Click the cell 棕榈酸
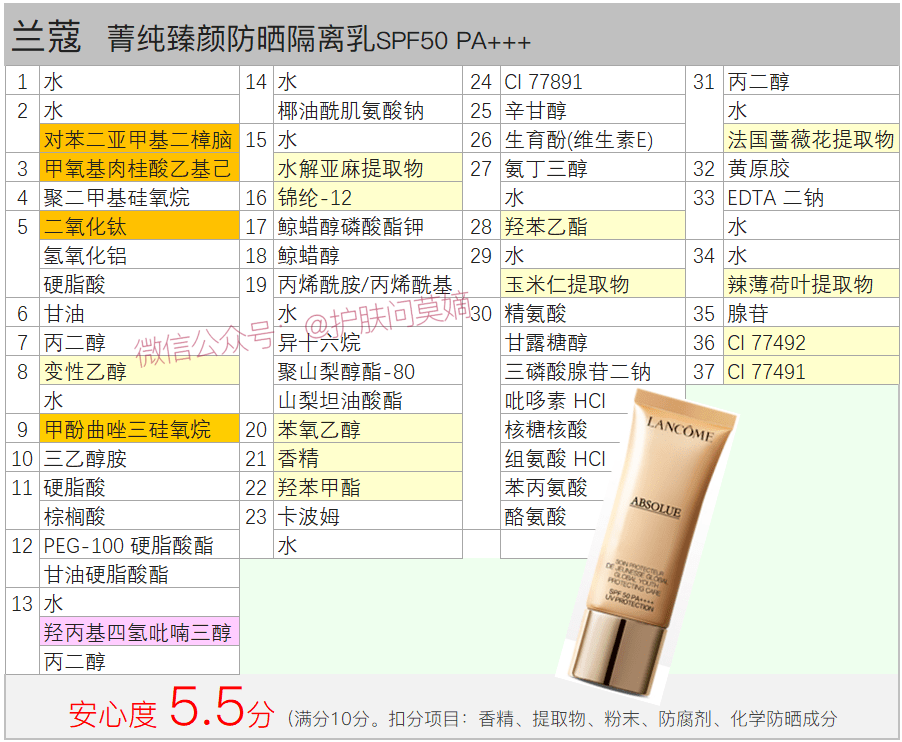902x742 pixels. point(139,516)
